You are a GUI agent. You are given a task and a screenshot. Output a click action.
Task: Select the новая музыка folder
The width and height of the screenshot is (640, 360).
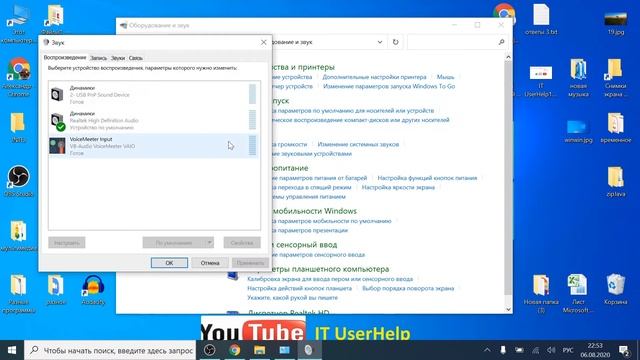click(578, 78)
